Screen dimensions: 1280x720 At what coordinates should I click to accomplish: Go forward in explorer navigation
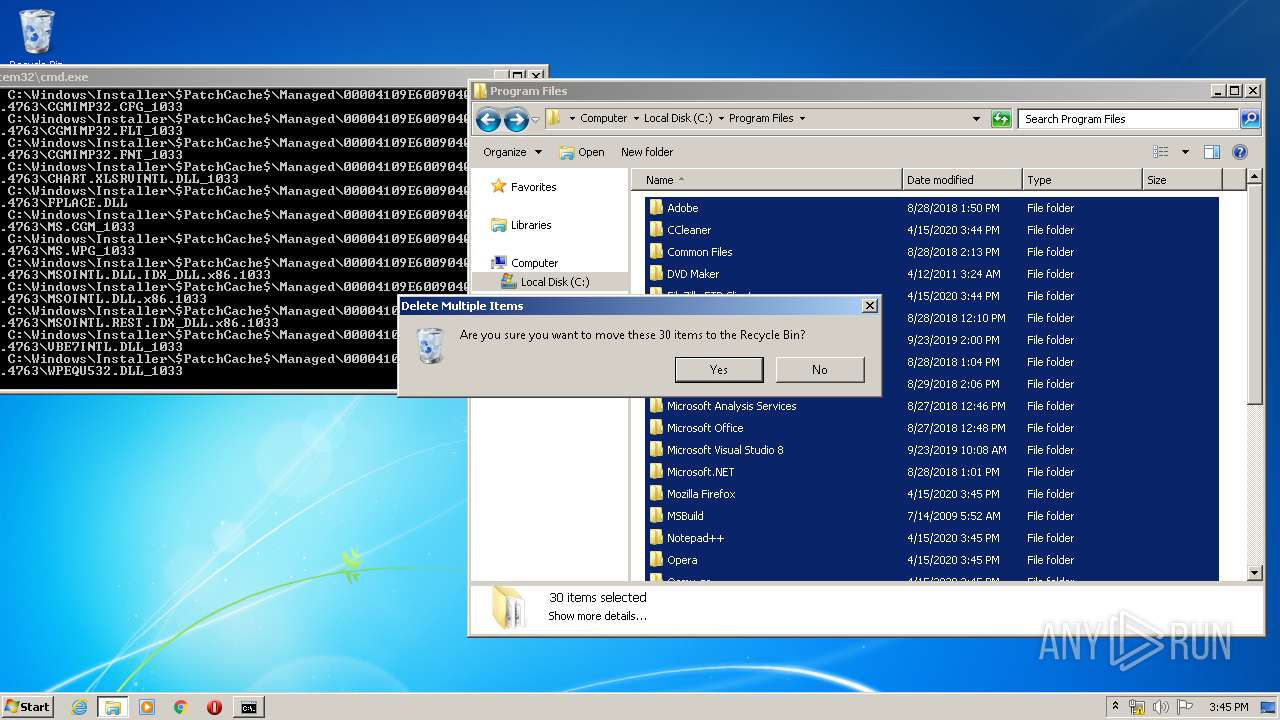coord(516,120)
